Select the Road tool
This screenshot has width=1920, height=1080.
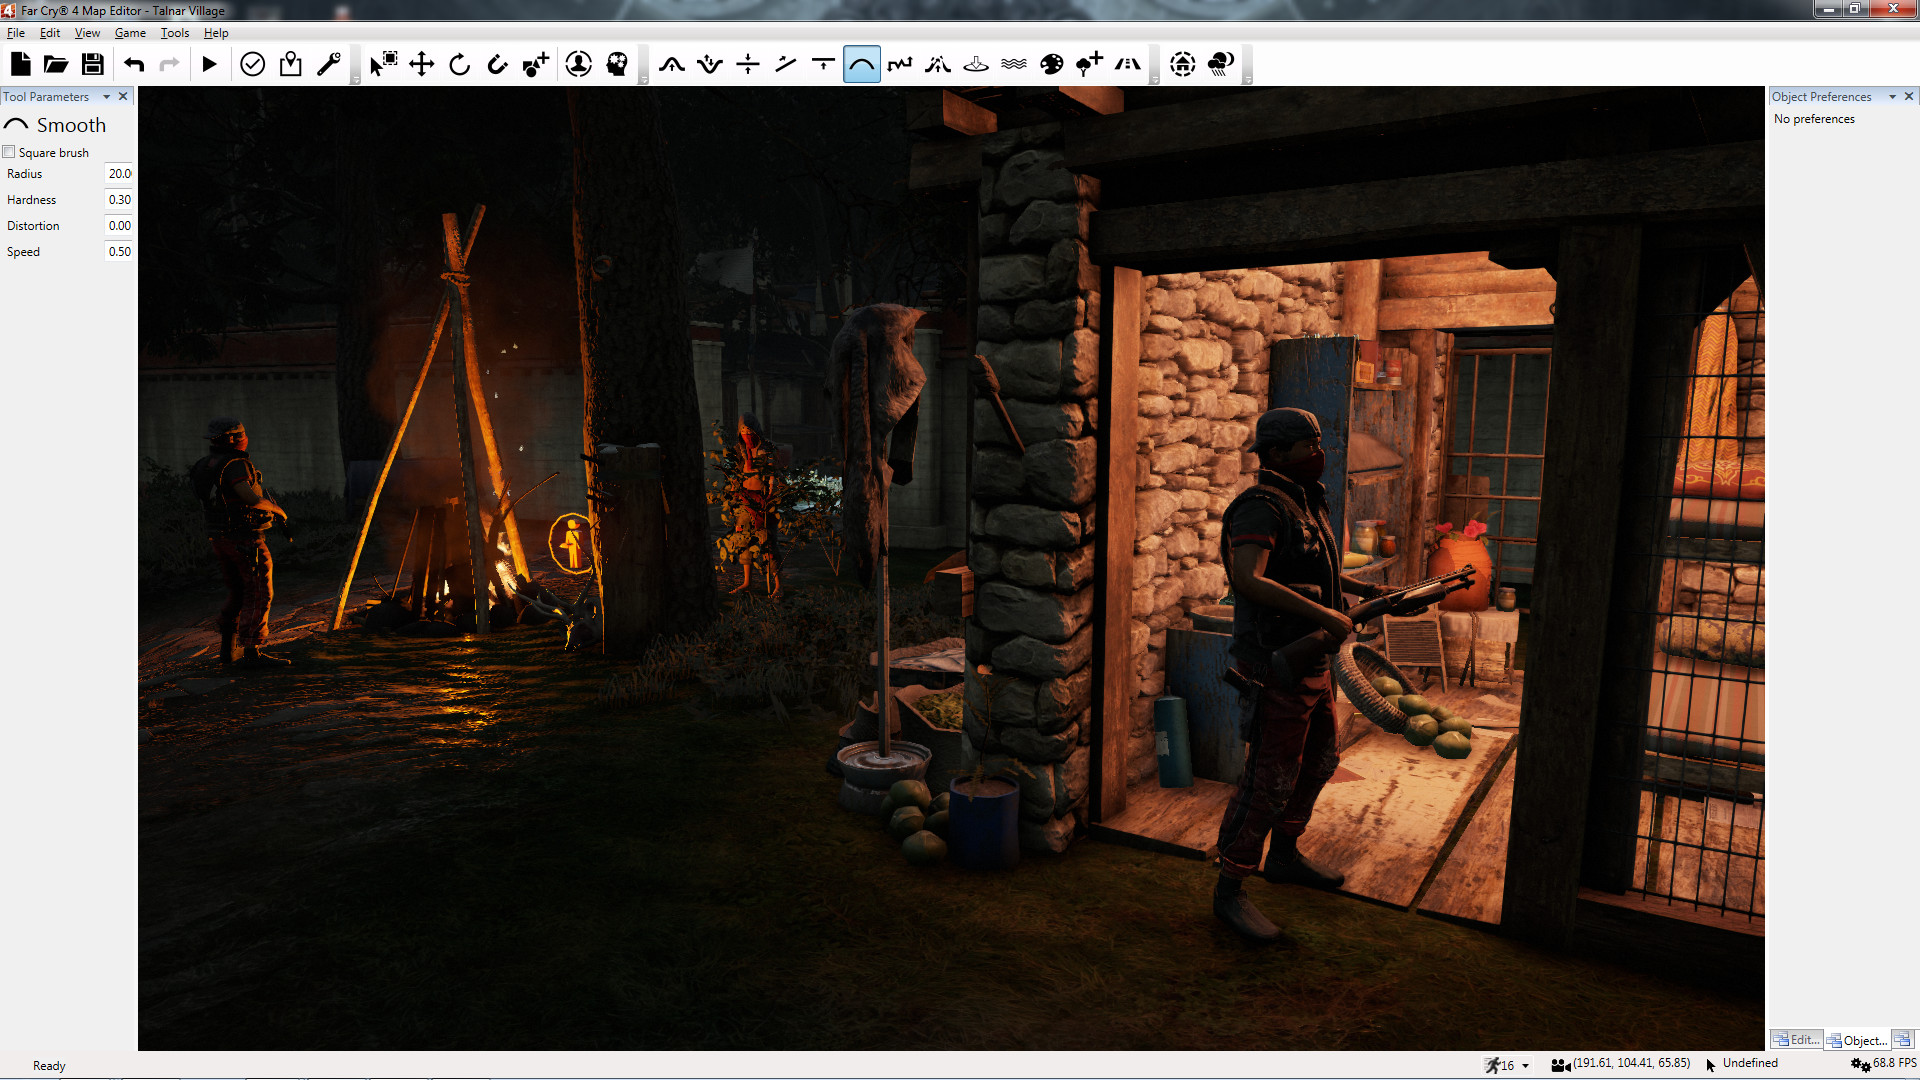1128,64
